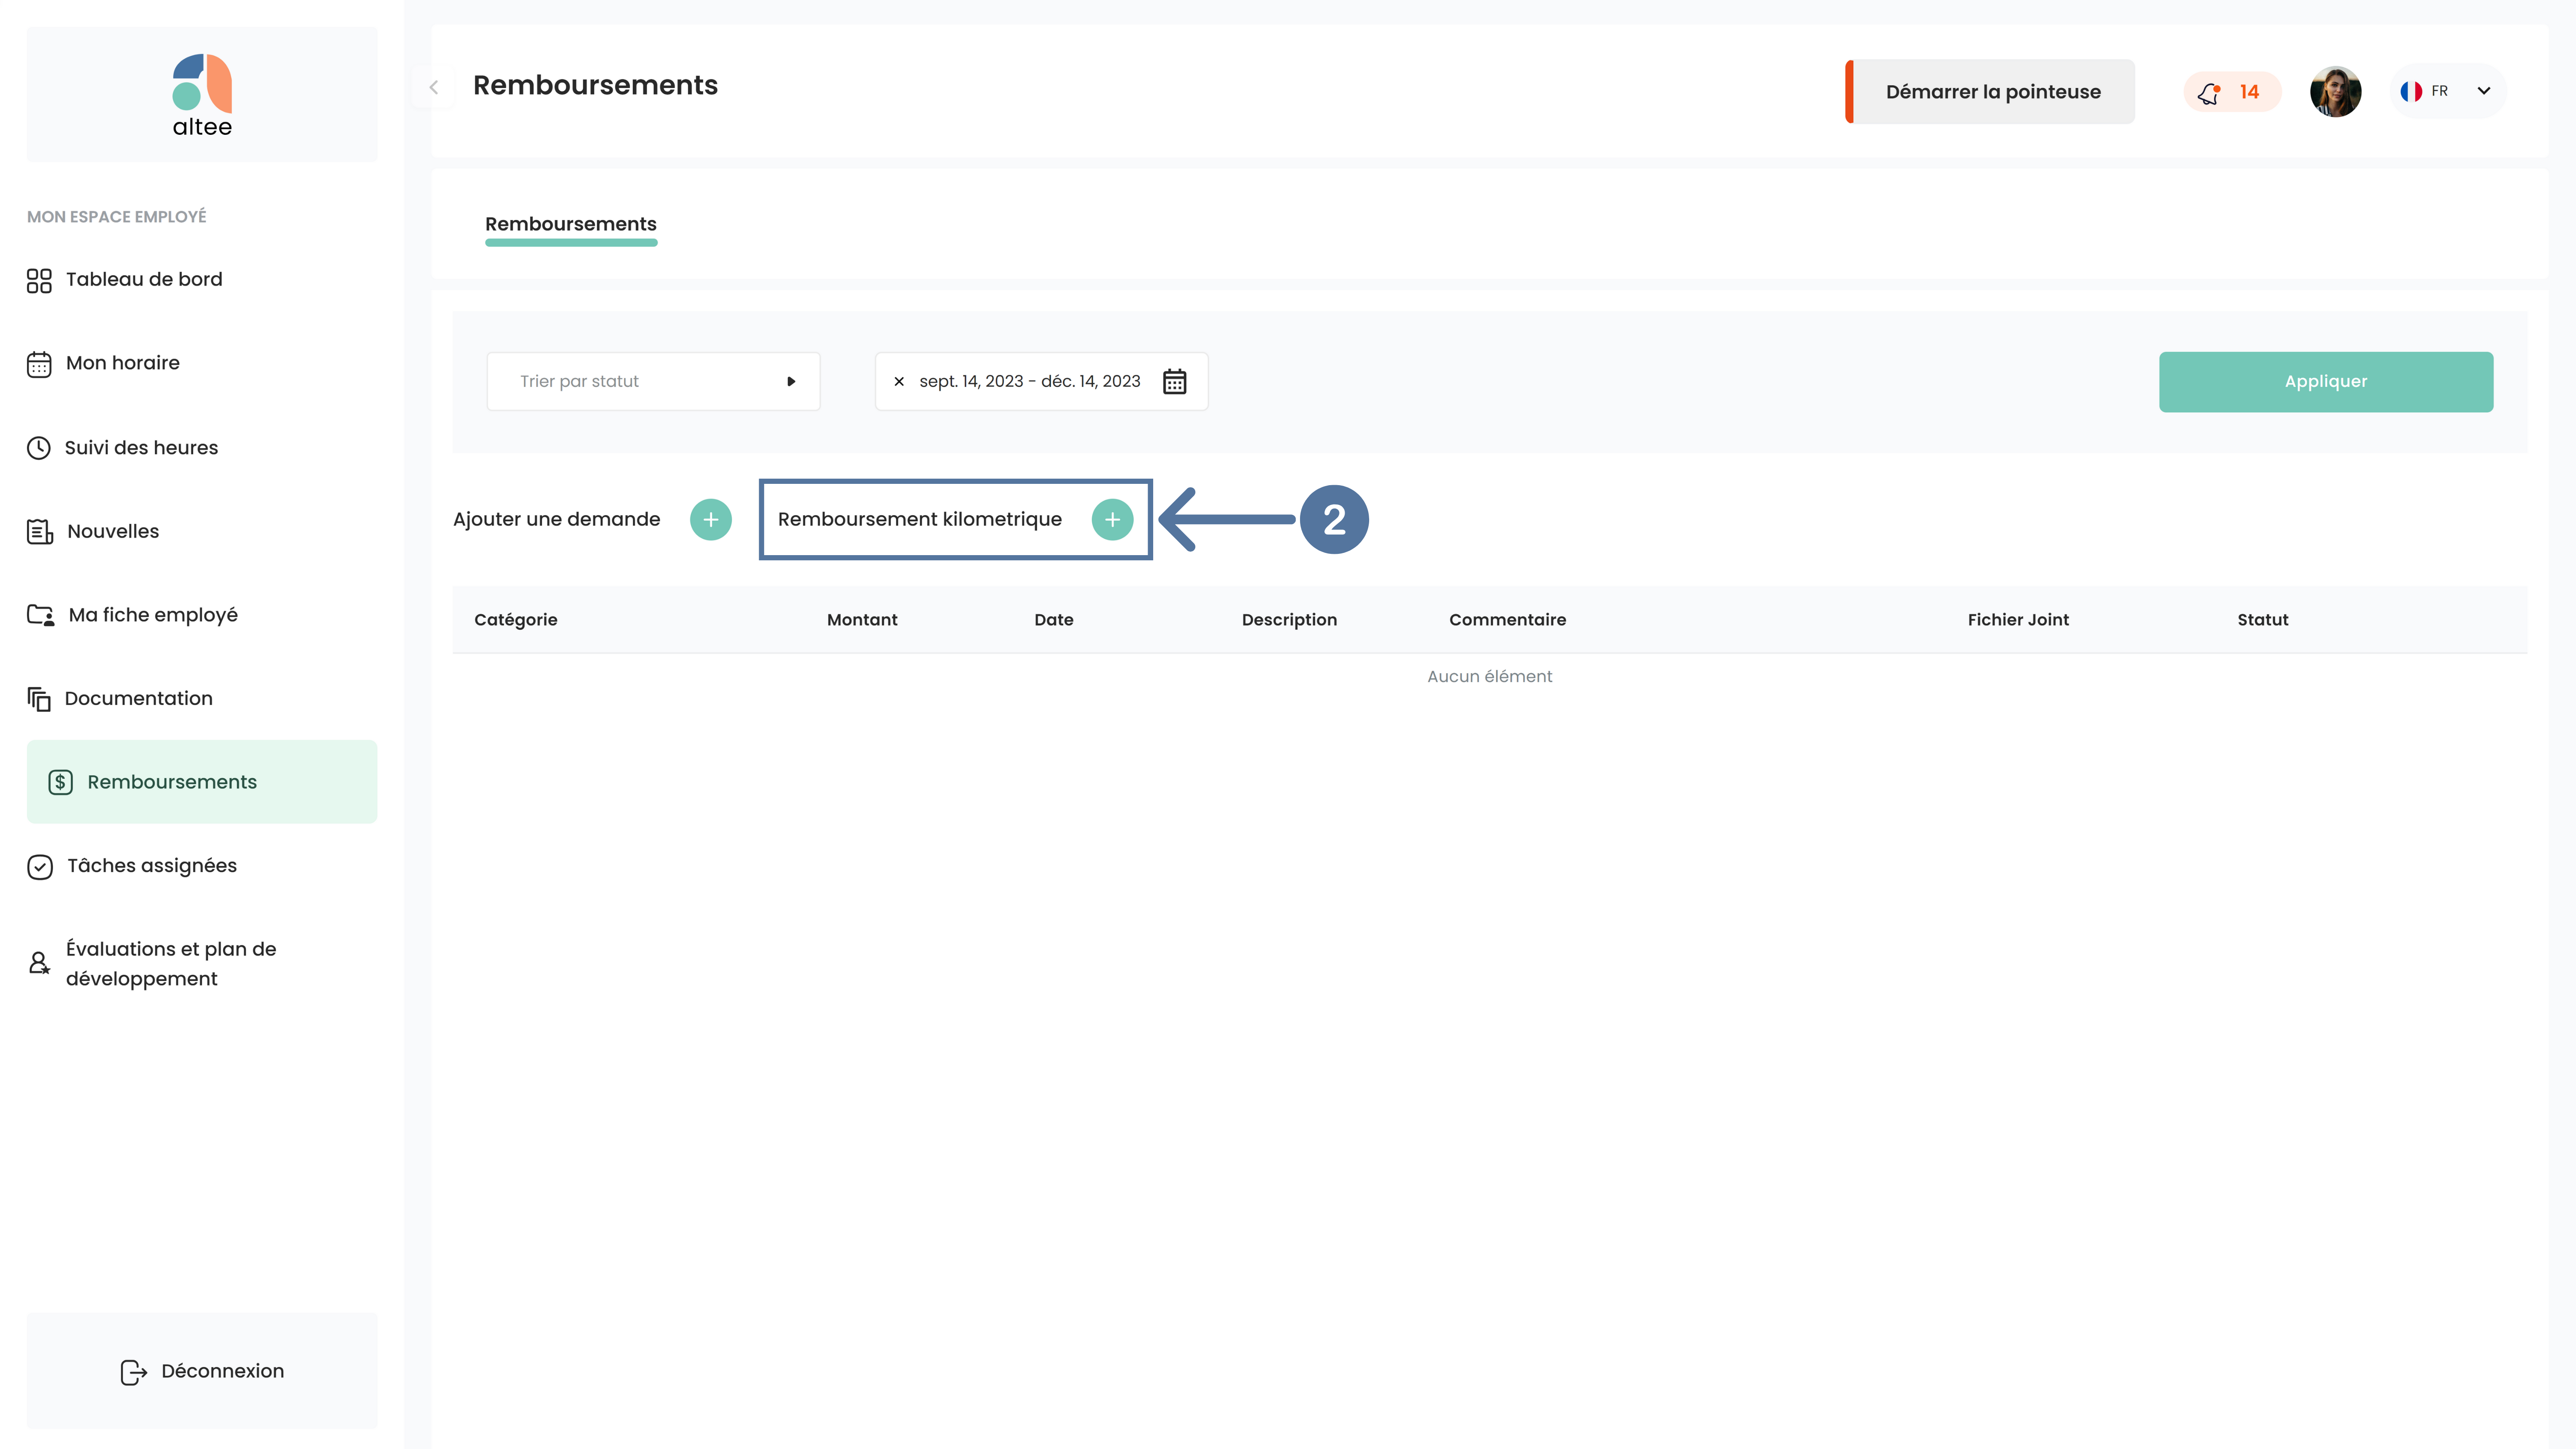Click Ajouter une demande label
2576x1449 pixels.
[557, 520]
